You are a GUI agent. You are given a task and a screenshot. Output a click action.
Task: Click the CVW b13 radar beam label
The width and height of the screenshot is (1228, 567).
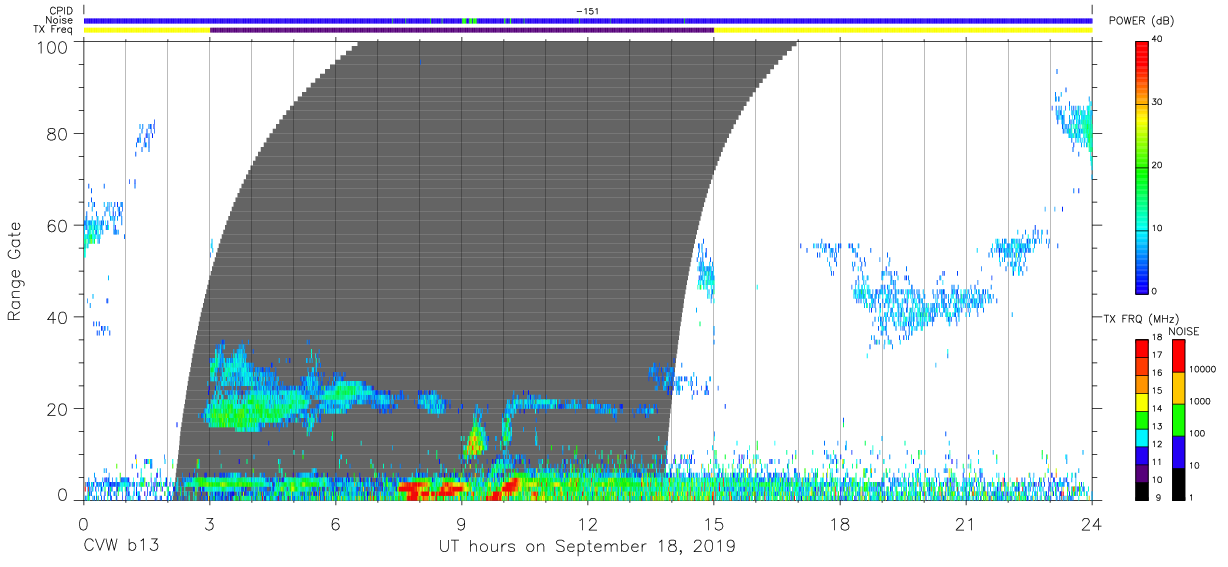(121, 546)
